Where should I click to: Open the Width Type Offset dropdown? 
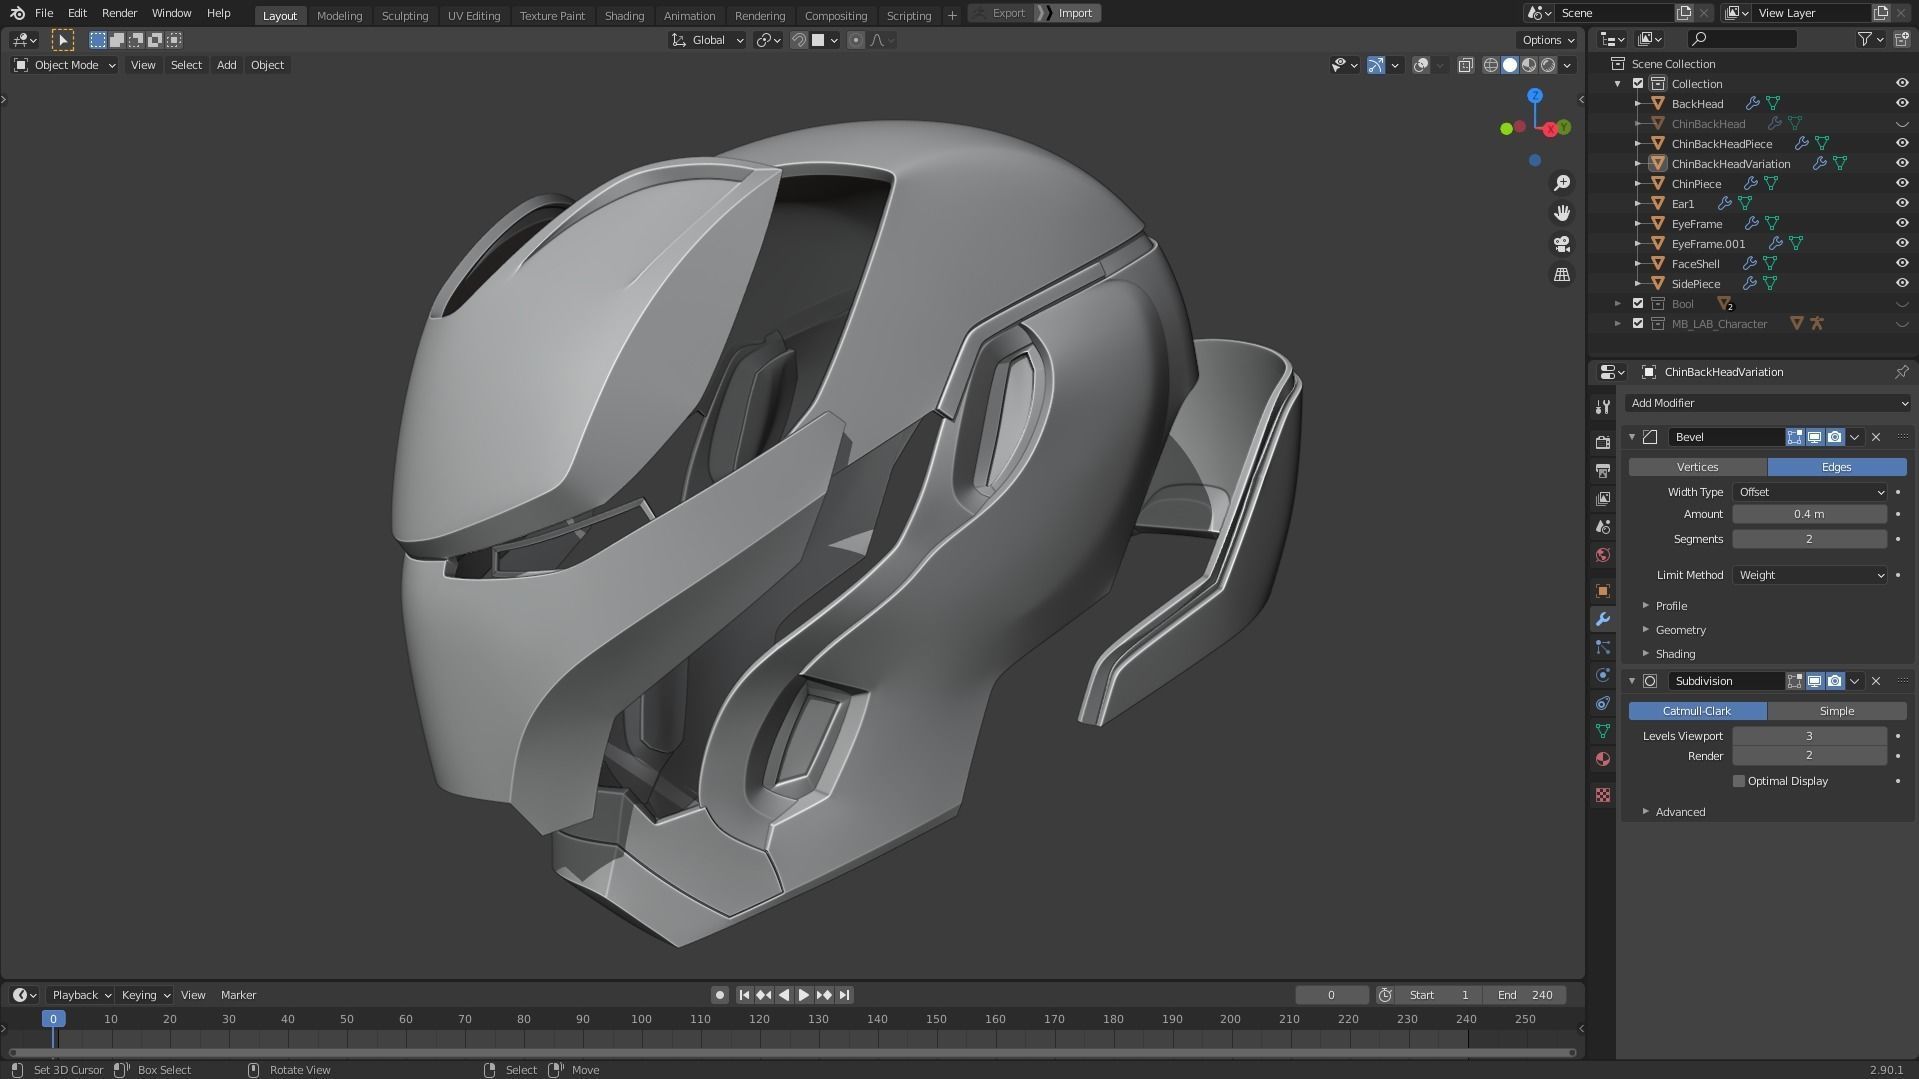click(1810, 492)
